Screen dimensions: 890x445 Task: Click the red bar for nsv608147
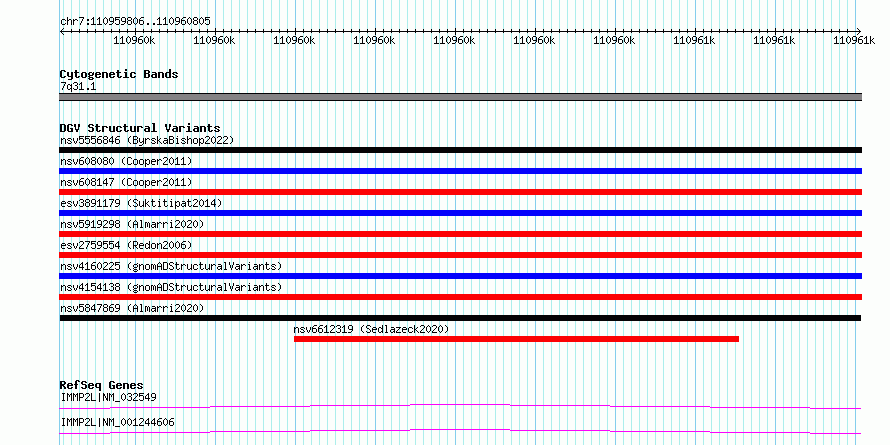tap(460, 192)
